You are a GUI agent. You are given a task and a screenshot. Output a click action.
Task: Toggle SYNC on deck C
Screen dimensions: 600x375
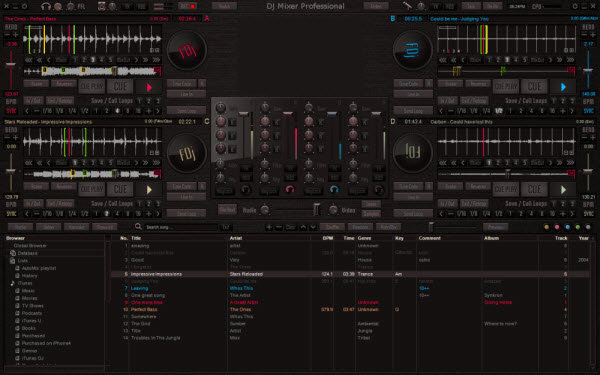click(11, 214)
